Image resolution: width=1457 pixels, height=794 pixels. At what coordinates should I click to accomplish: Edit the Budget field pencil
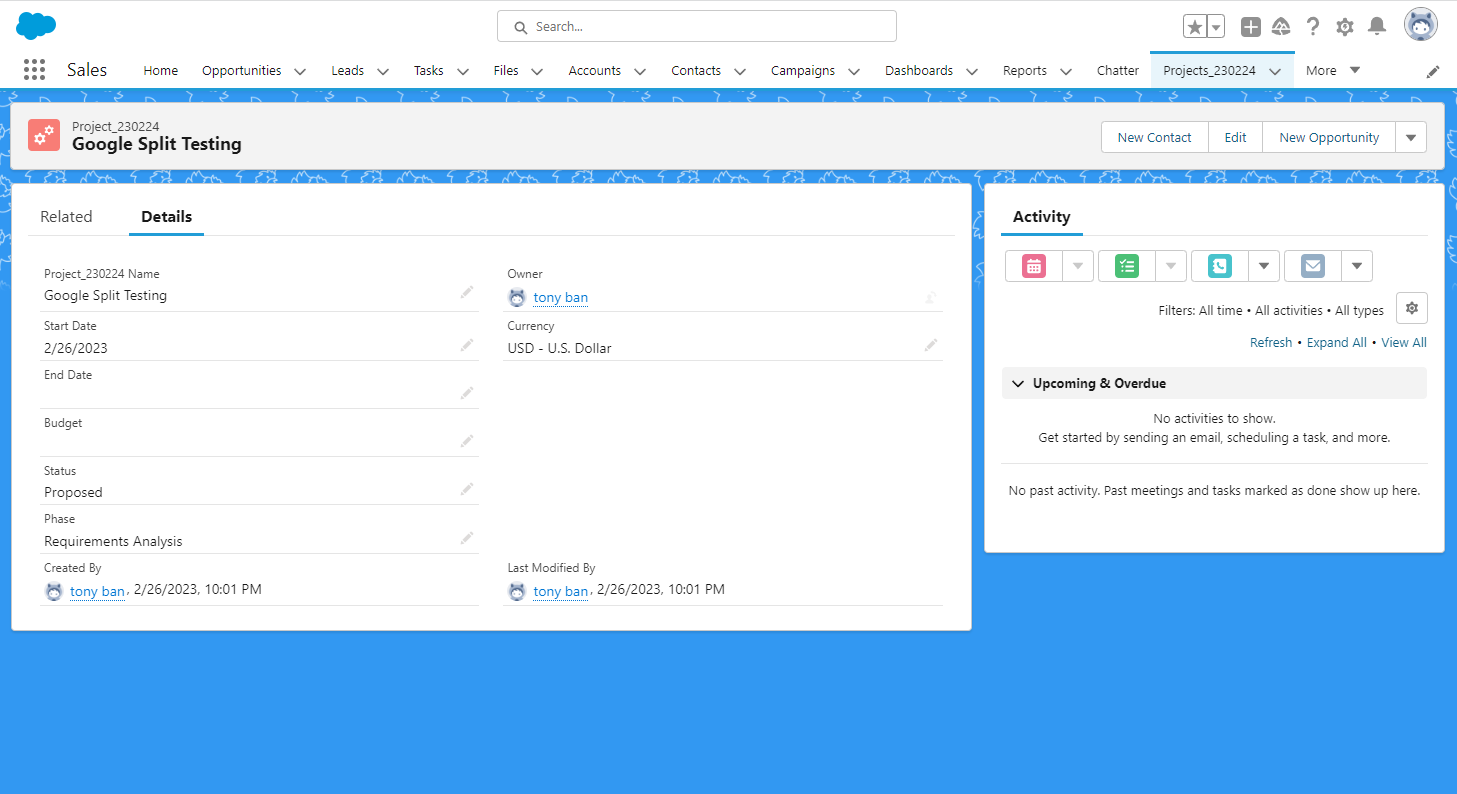coord(467,441)
